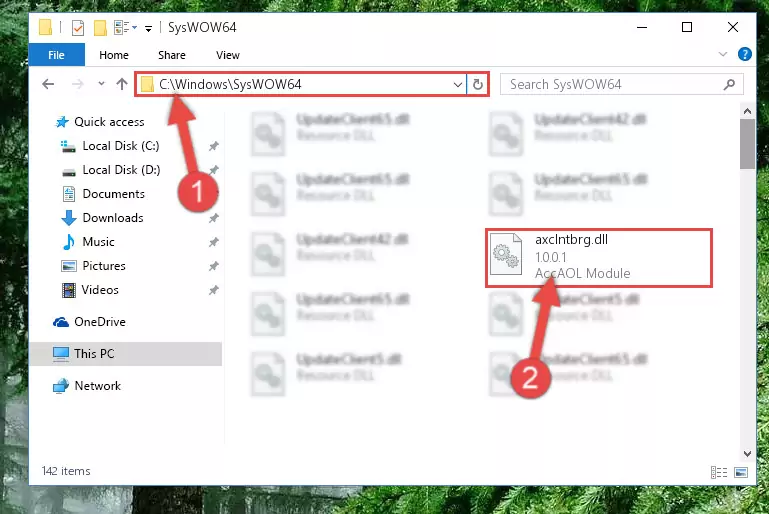This screenshot has width=769, height=514.
Task: Minimize the SysWOW64 window
Action: point(641,27)
